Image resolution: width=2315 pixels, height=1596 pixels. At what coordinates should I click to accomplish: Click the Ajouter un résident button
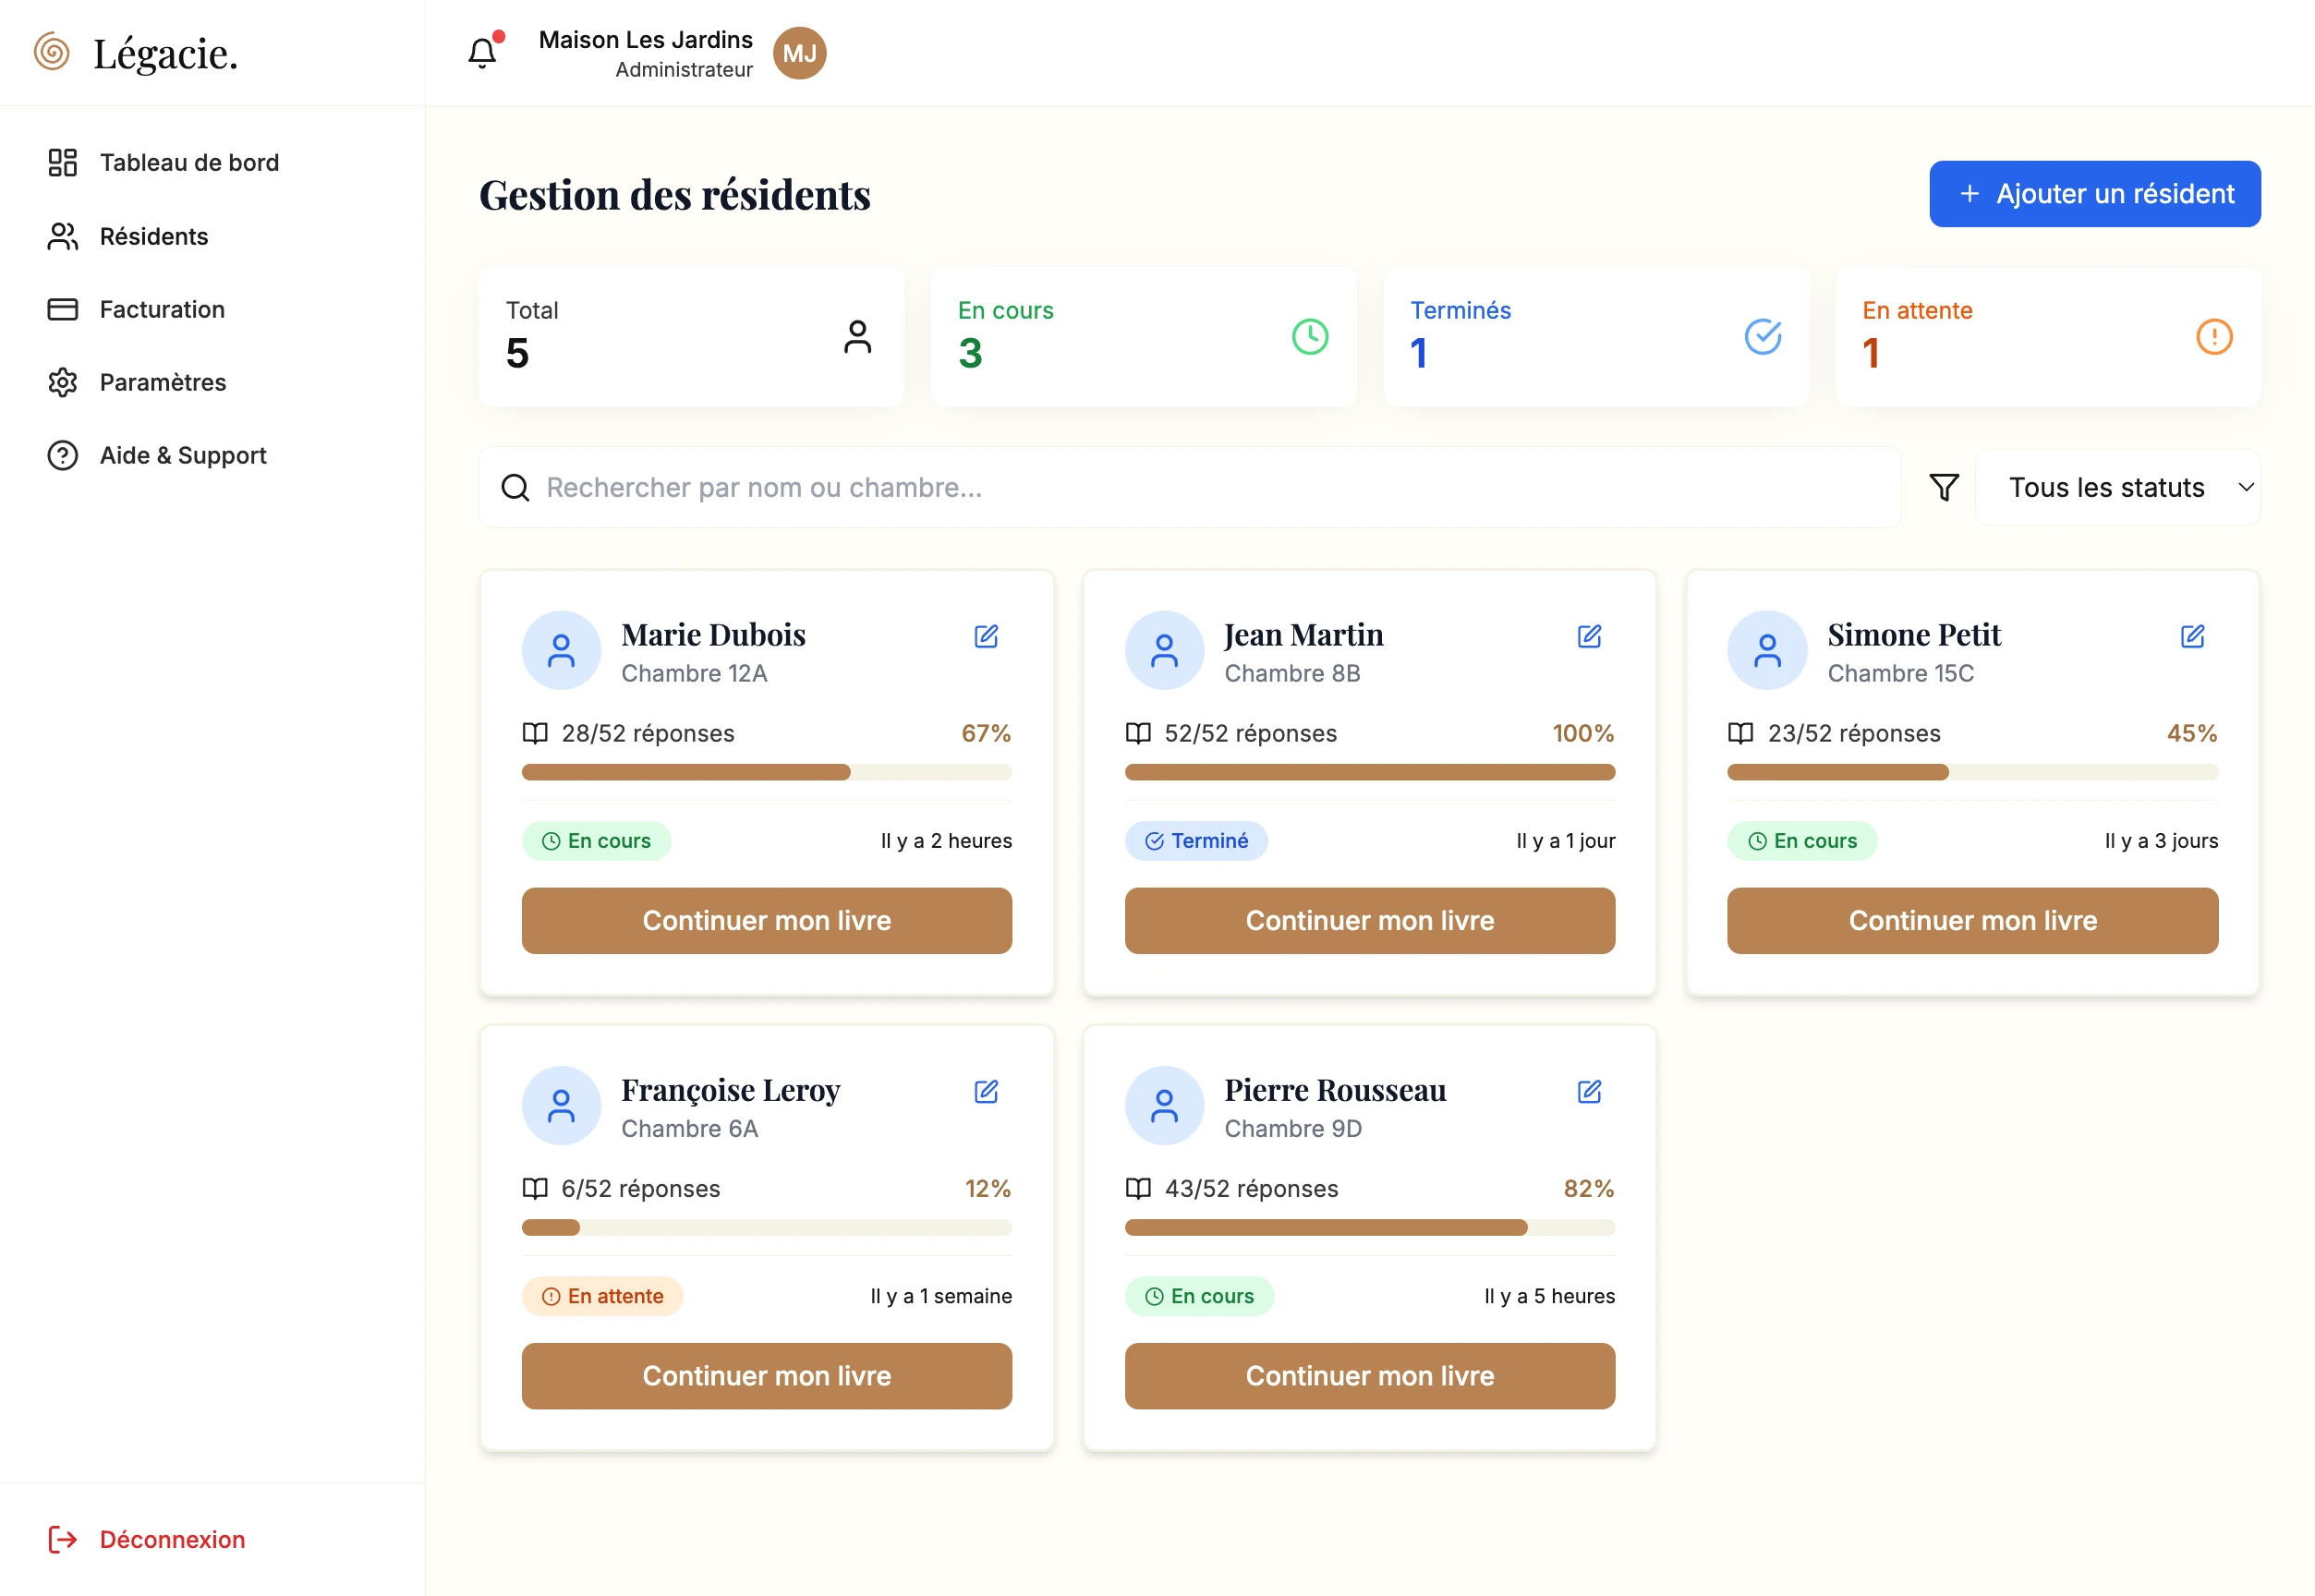tap(2094, 194)
